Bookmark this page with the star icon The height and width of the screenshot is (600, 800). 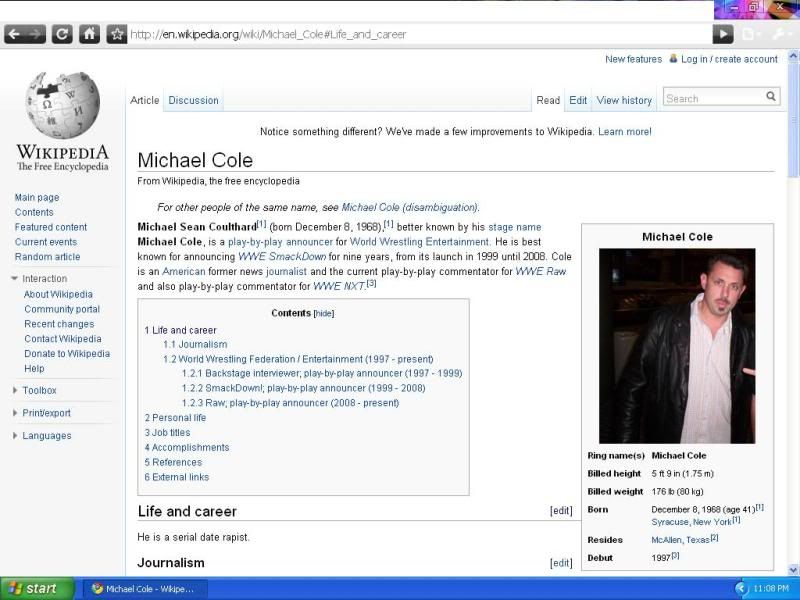[x=117, y=34]
